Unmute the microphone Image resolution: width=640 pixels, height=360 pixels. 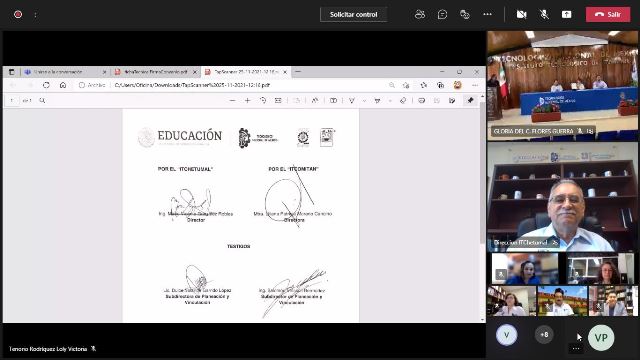pos(544,14)
